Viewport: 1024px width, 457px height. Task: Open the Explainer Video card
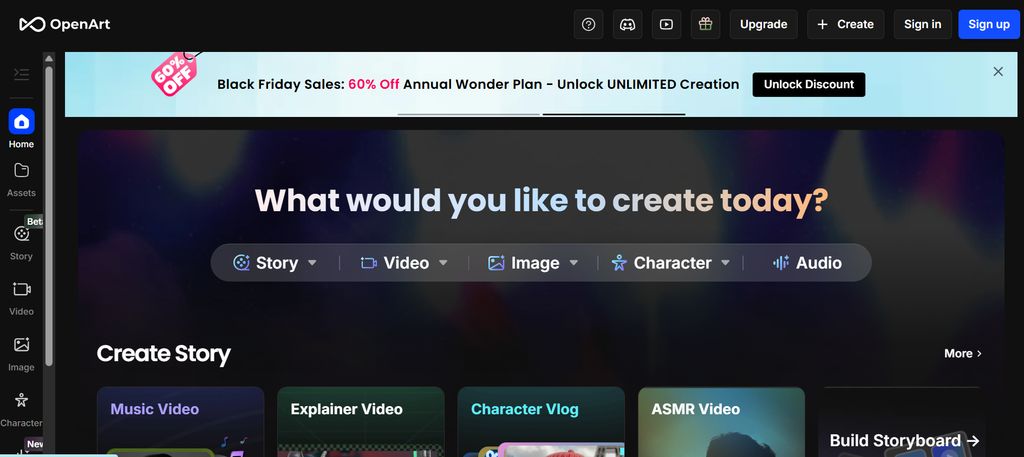(360, 422)
